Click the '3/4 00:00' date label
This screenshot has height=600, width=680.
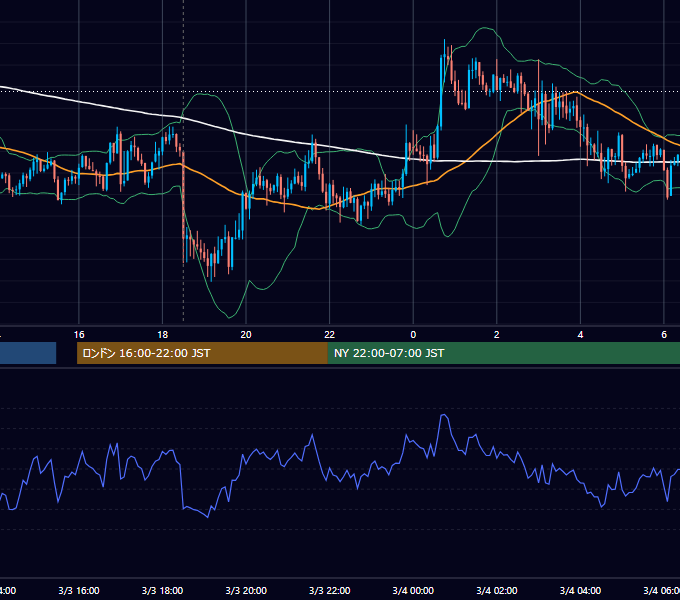tap(413, 590)
